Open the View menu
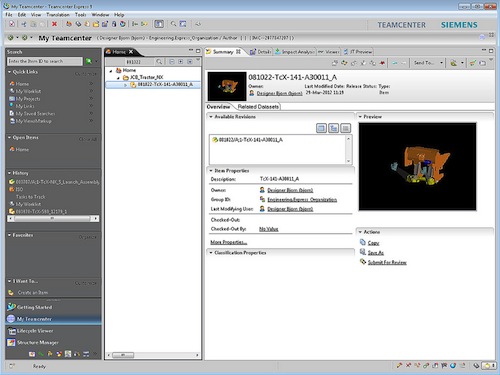This screenshot has height=375, width=500. click(x=36, y=15)
